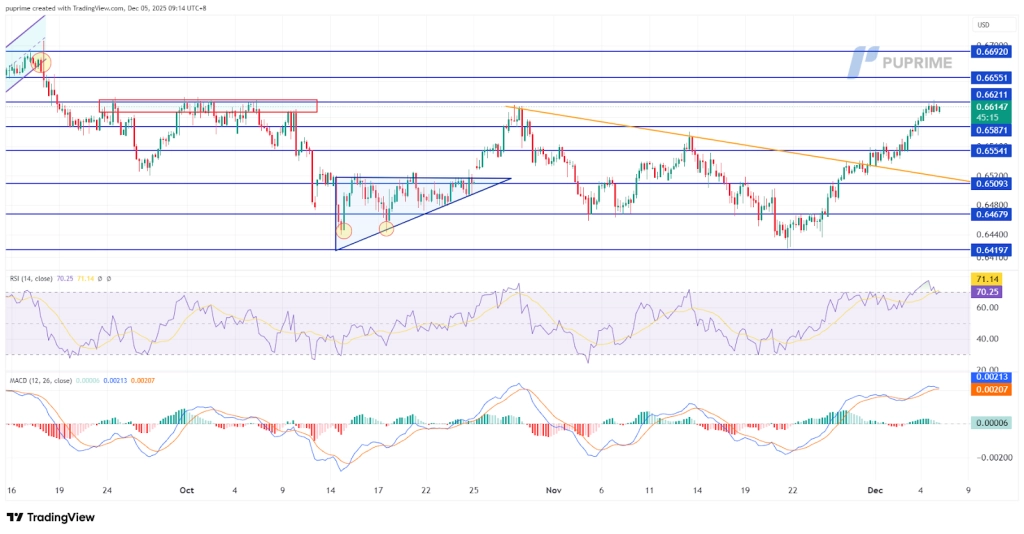Click the orange circle marker at top-left peak
1024x534 pixels.
tap(41, 63)
